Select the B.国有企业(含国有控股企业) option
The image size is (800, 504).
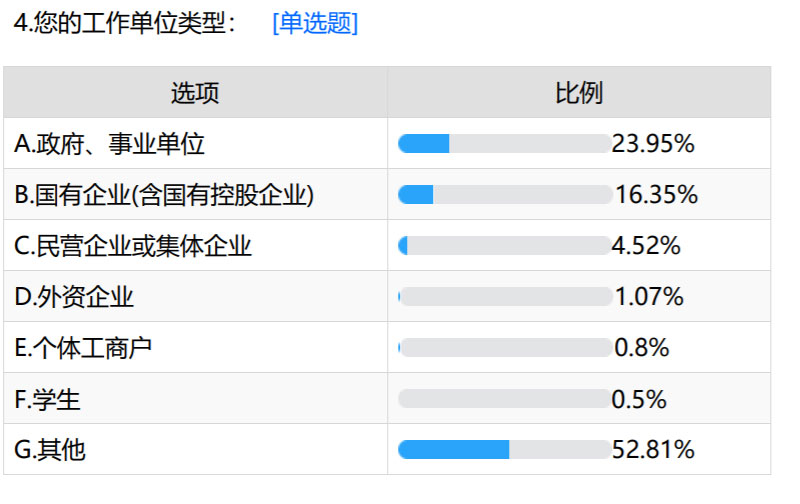pyautogui.click(x=165, y=195)
